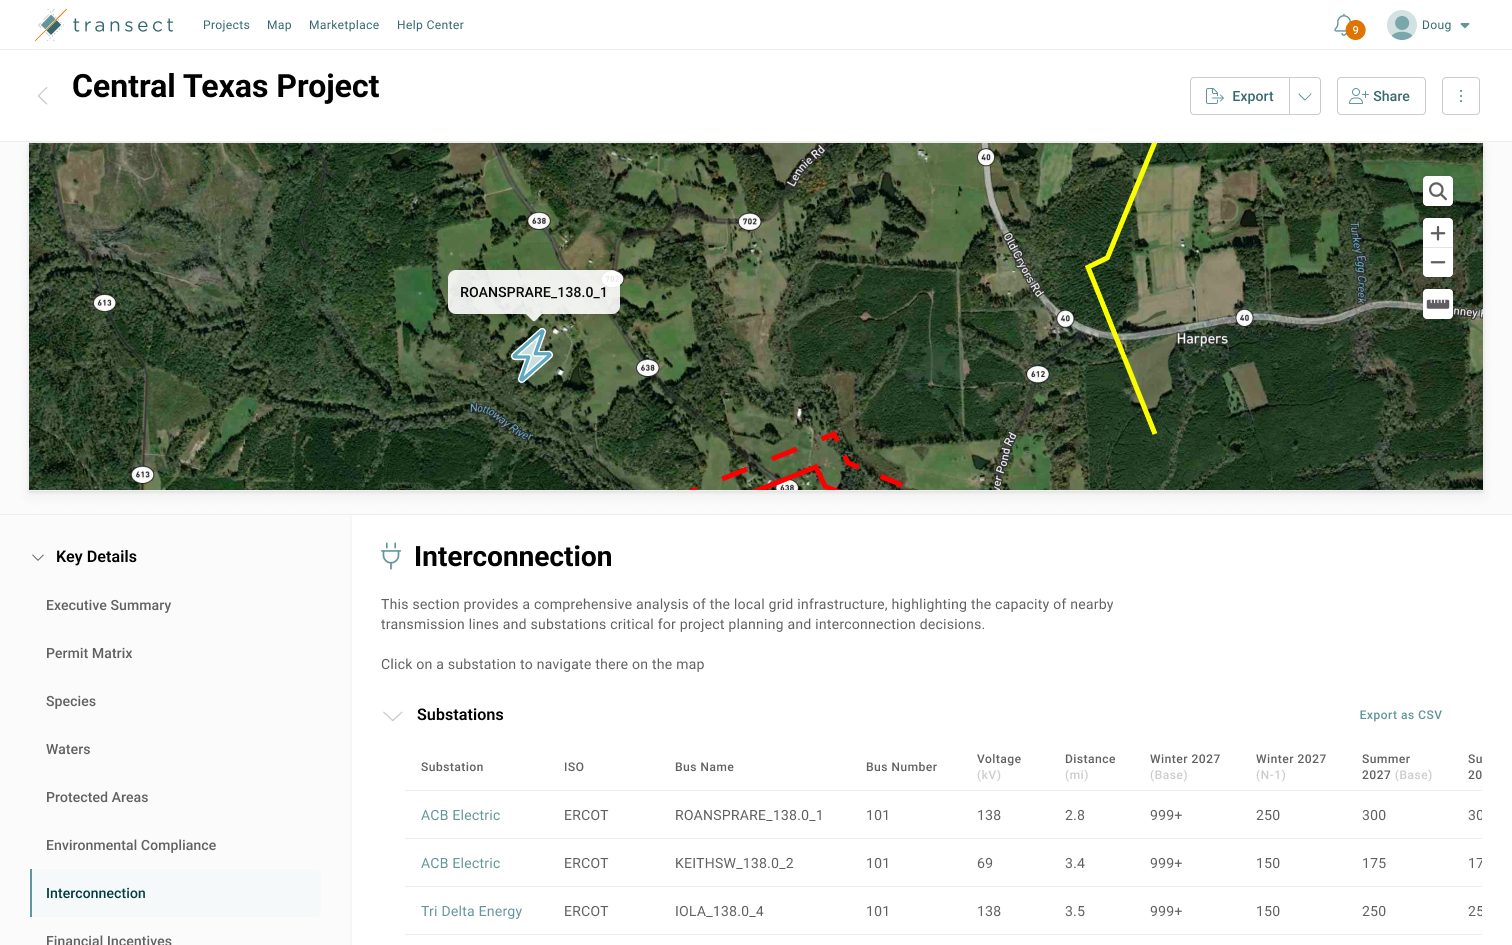Navigate to the Projects page
Image resolution: width=1512 pixels, height=945 pixels.
click(x=226, y=25)
